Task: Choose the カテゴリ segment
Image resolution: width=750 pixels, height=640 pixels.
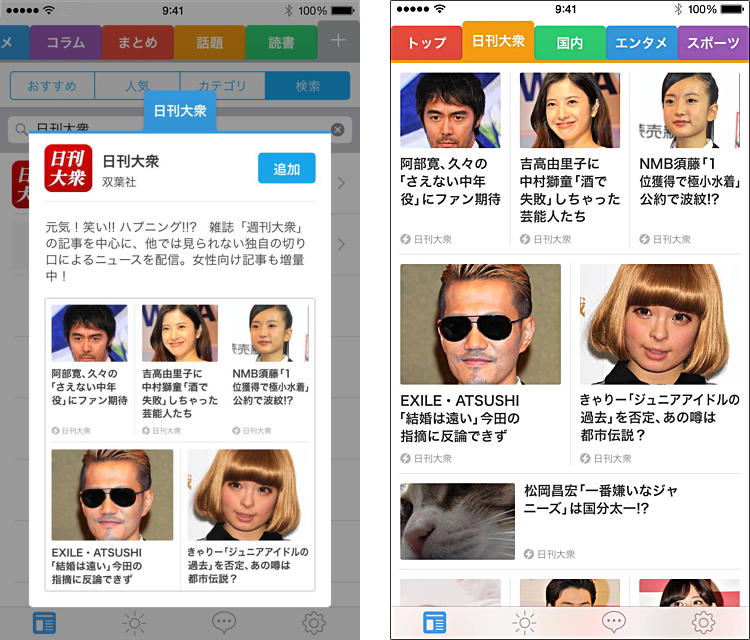Action: (x=222, y=86)
